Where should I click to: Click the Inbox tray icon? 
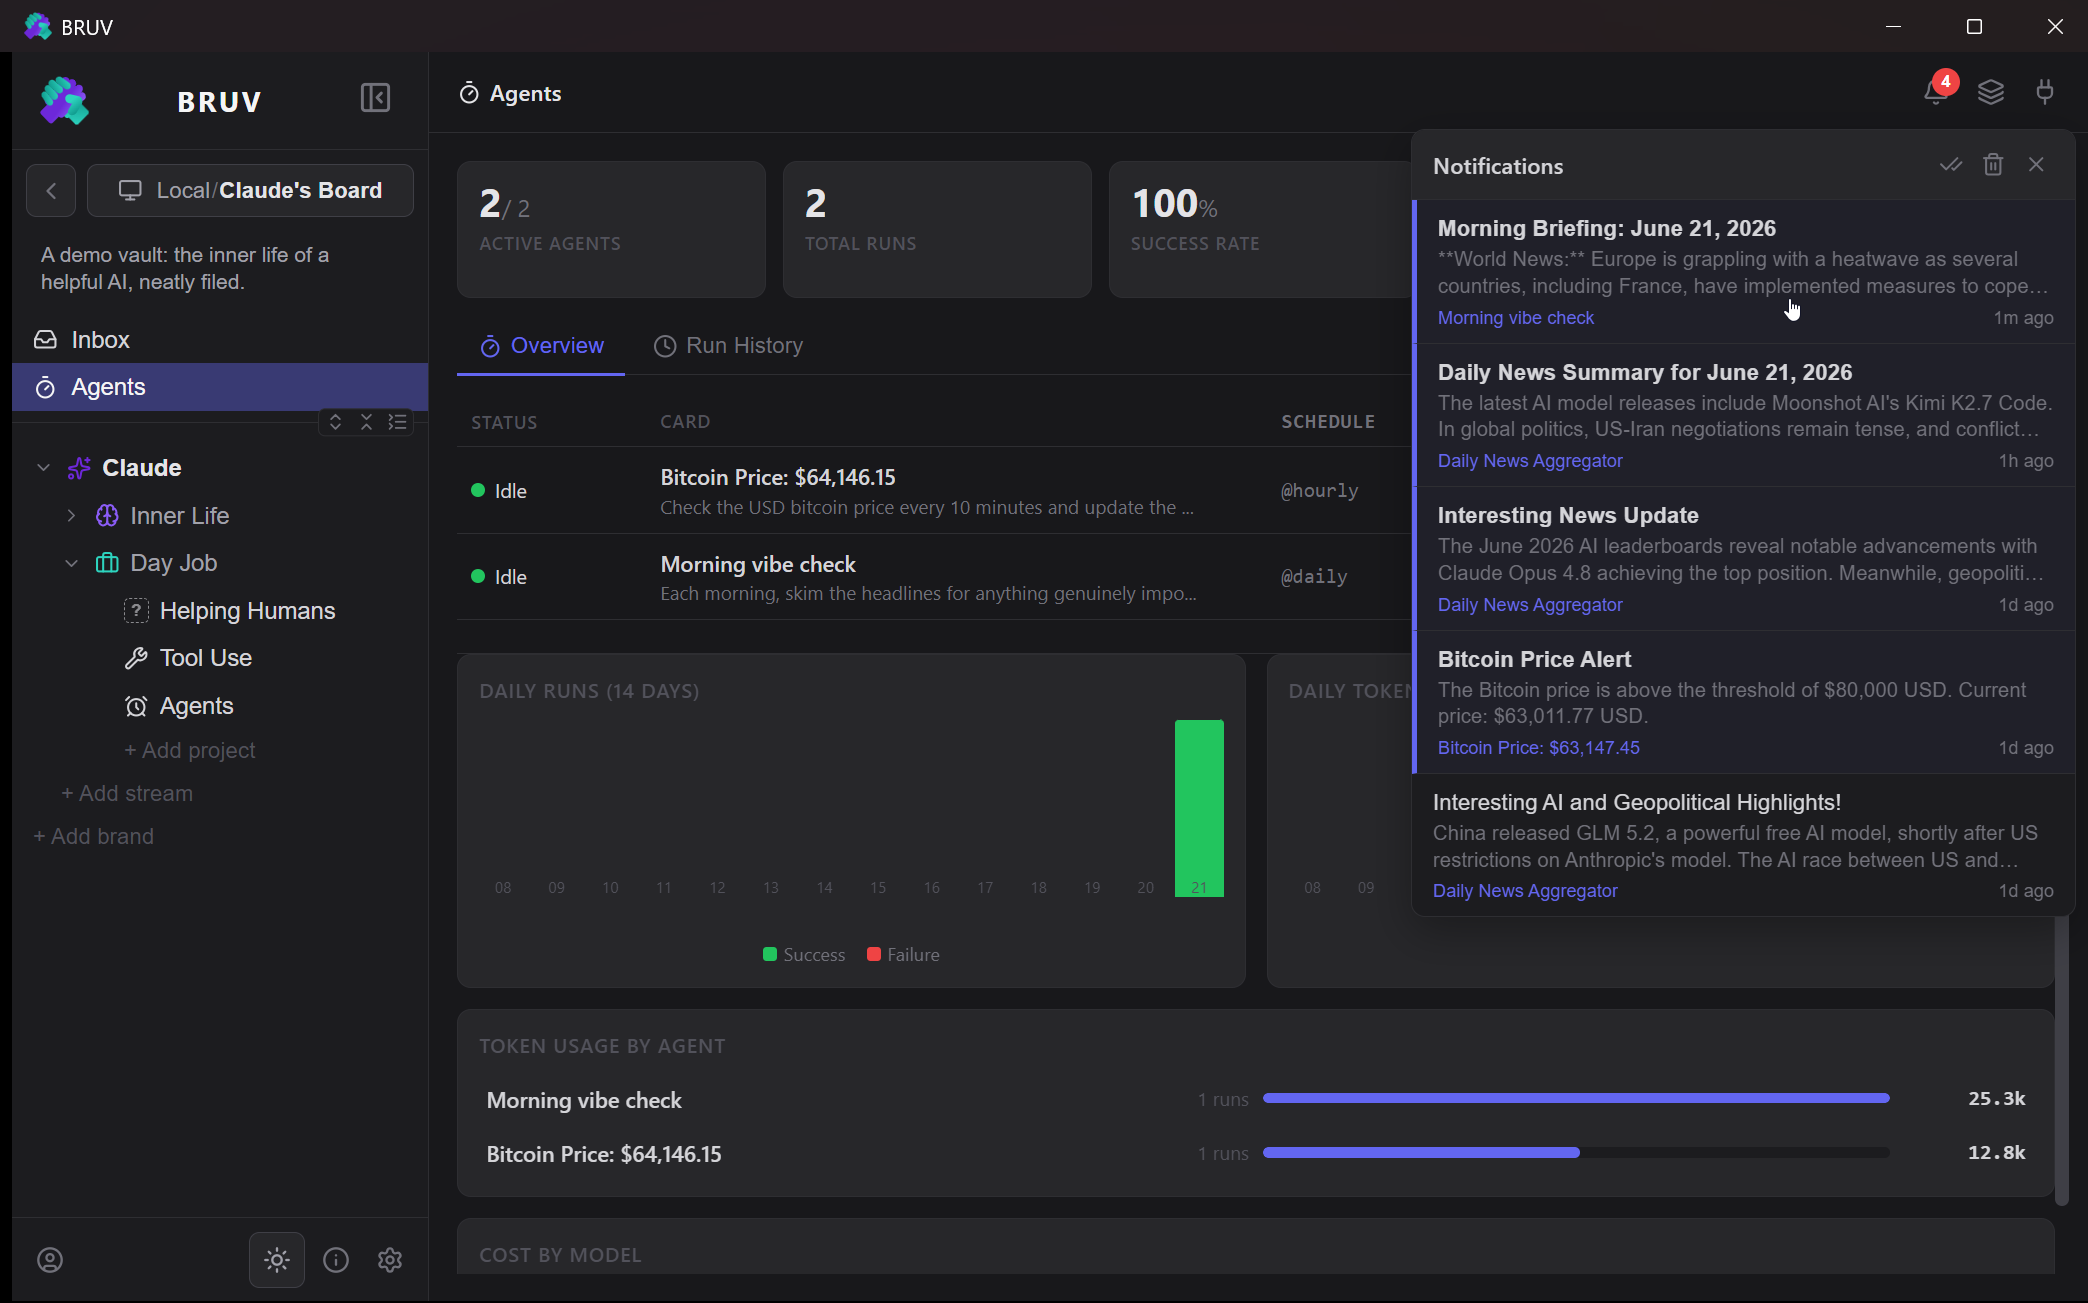pyautogui.click(x=45, y=340)
